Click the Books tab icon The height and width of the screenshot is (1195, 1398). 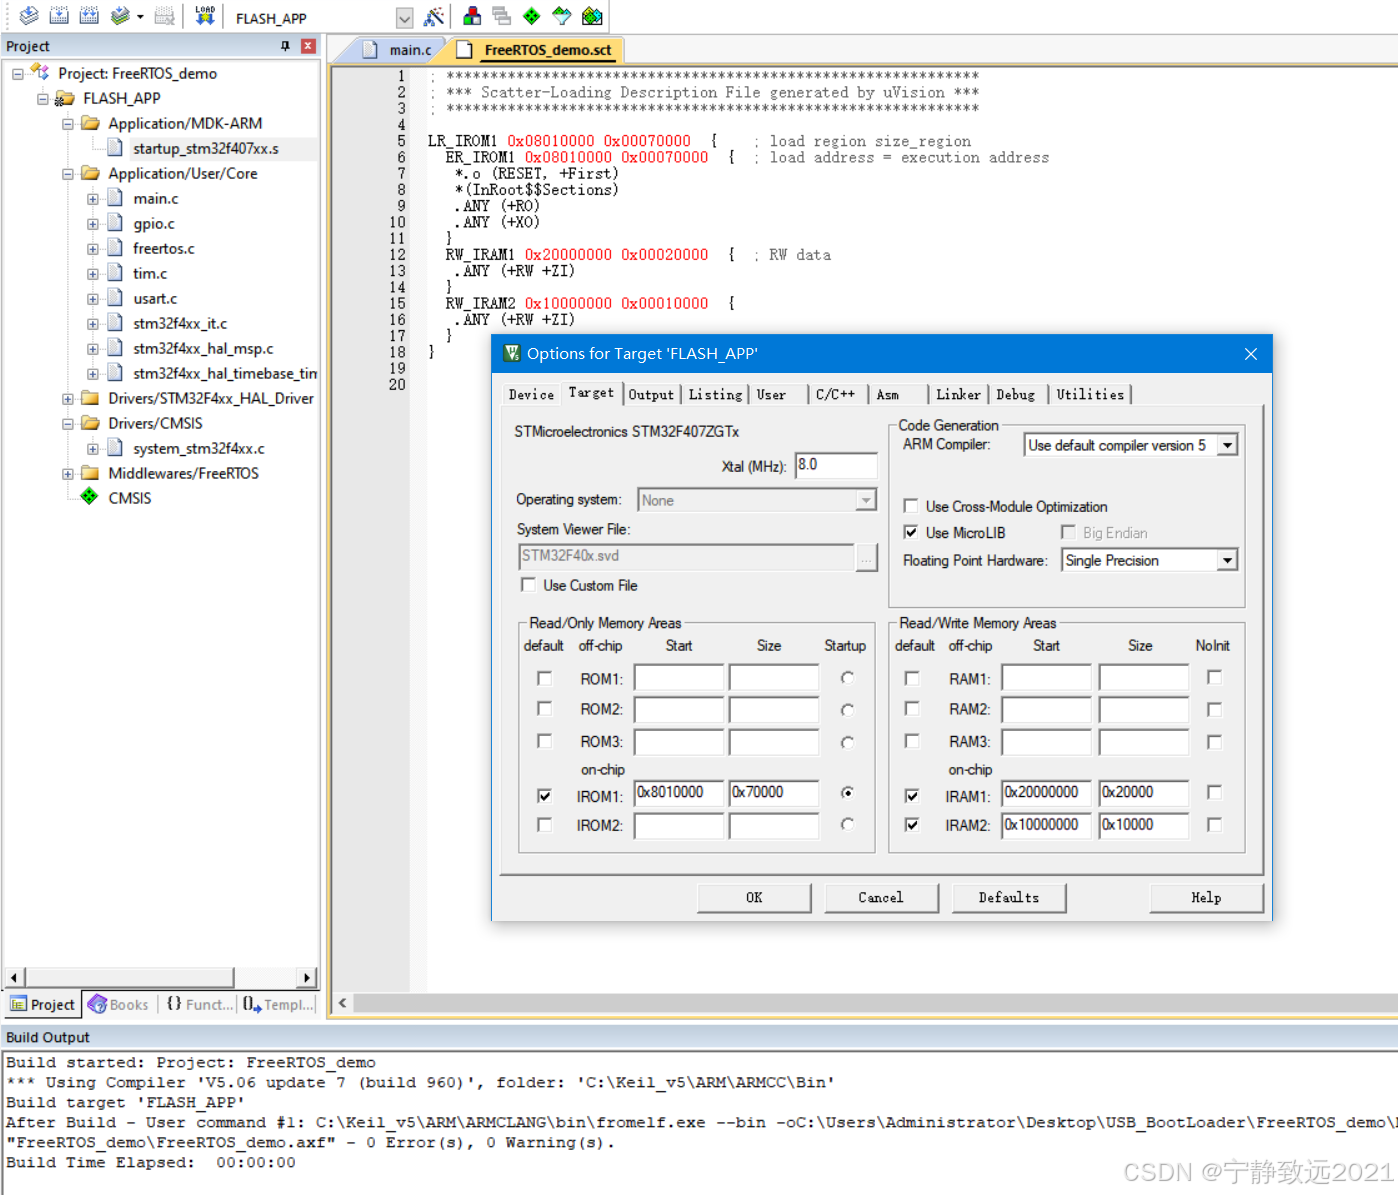point(97,1004)
